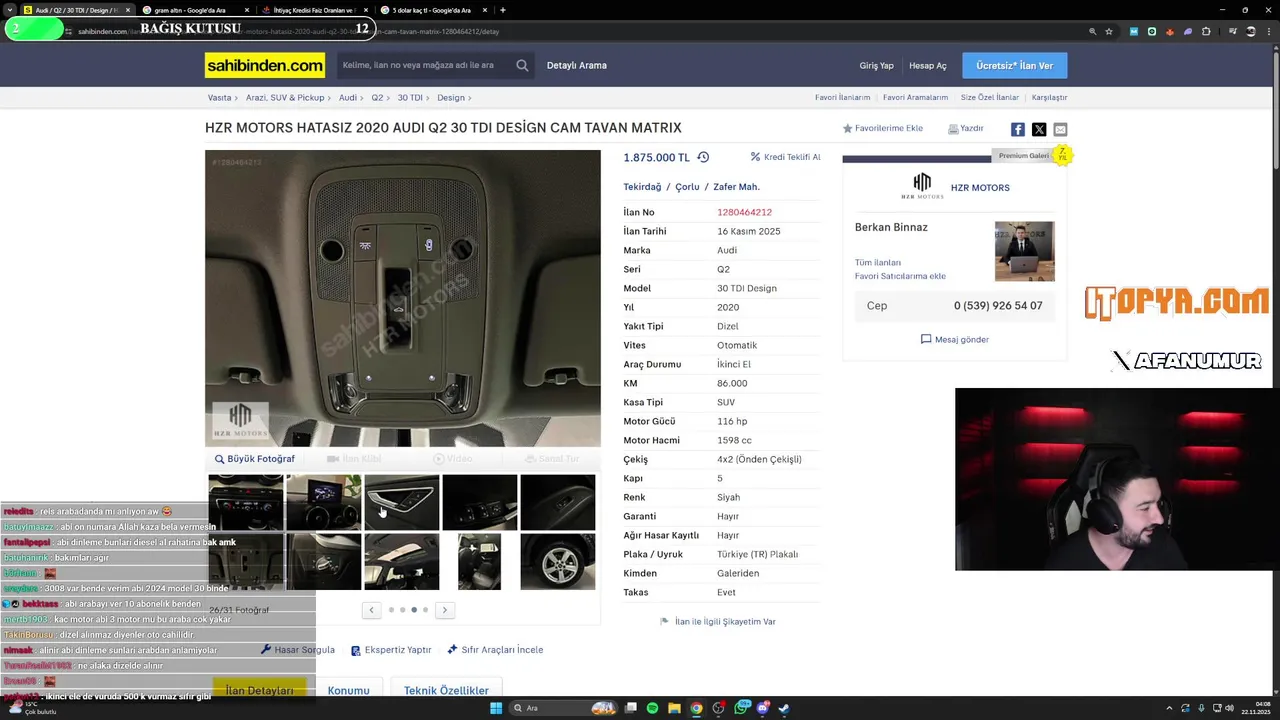Screen dimensions: 1280x720
Task: Open Chrome extensions puzzle icon
Action: (1206, 31)
